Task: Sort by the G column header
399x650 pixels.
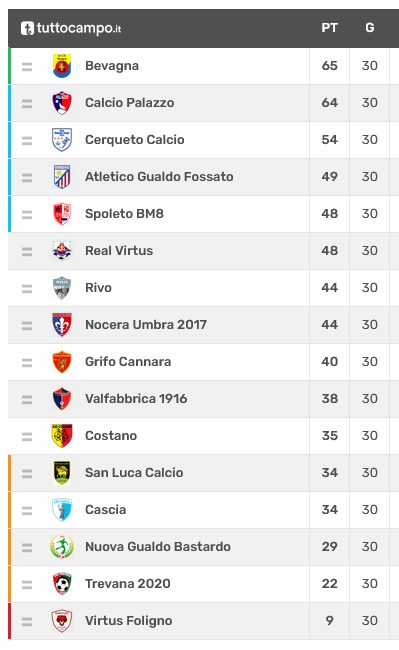Action: click(370, 28)
